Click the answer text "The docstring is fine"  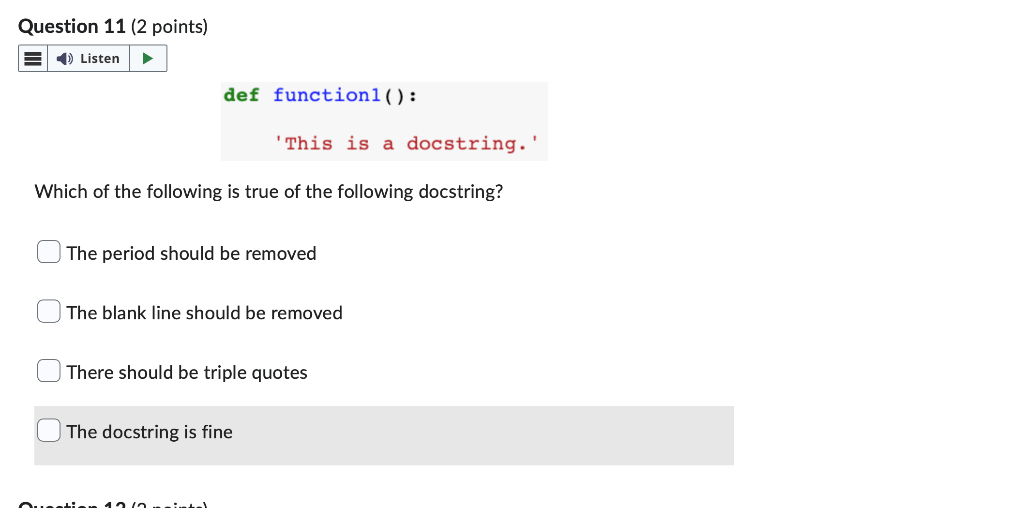pyautogui.click(x=150, y=432)
